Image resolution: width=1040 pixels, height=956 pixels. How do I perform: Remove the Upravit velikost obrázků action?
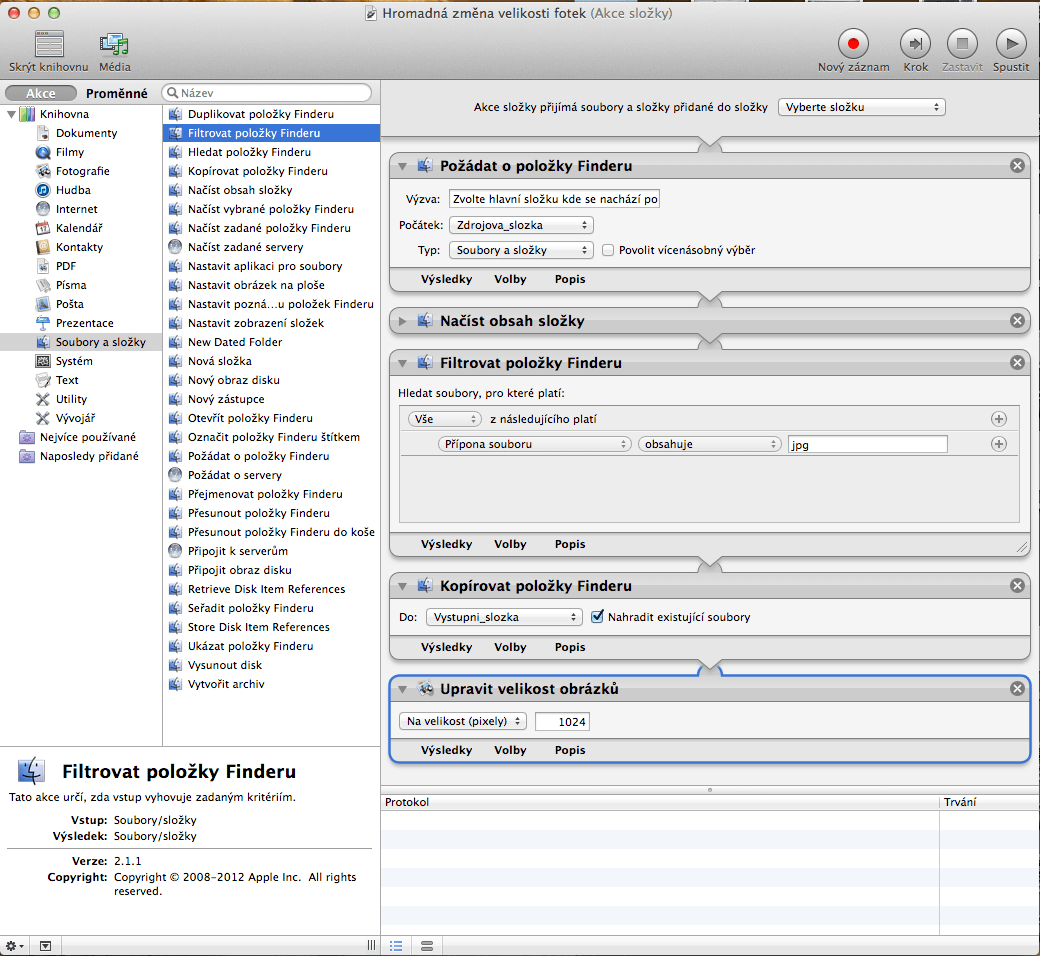point(1017,688)
